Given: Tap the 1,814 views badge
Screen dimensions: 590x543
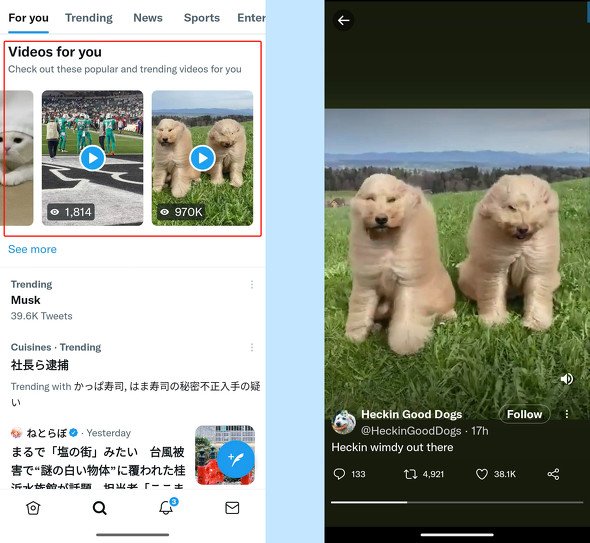Looking at the screenshot, I should [71, 212].
